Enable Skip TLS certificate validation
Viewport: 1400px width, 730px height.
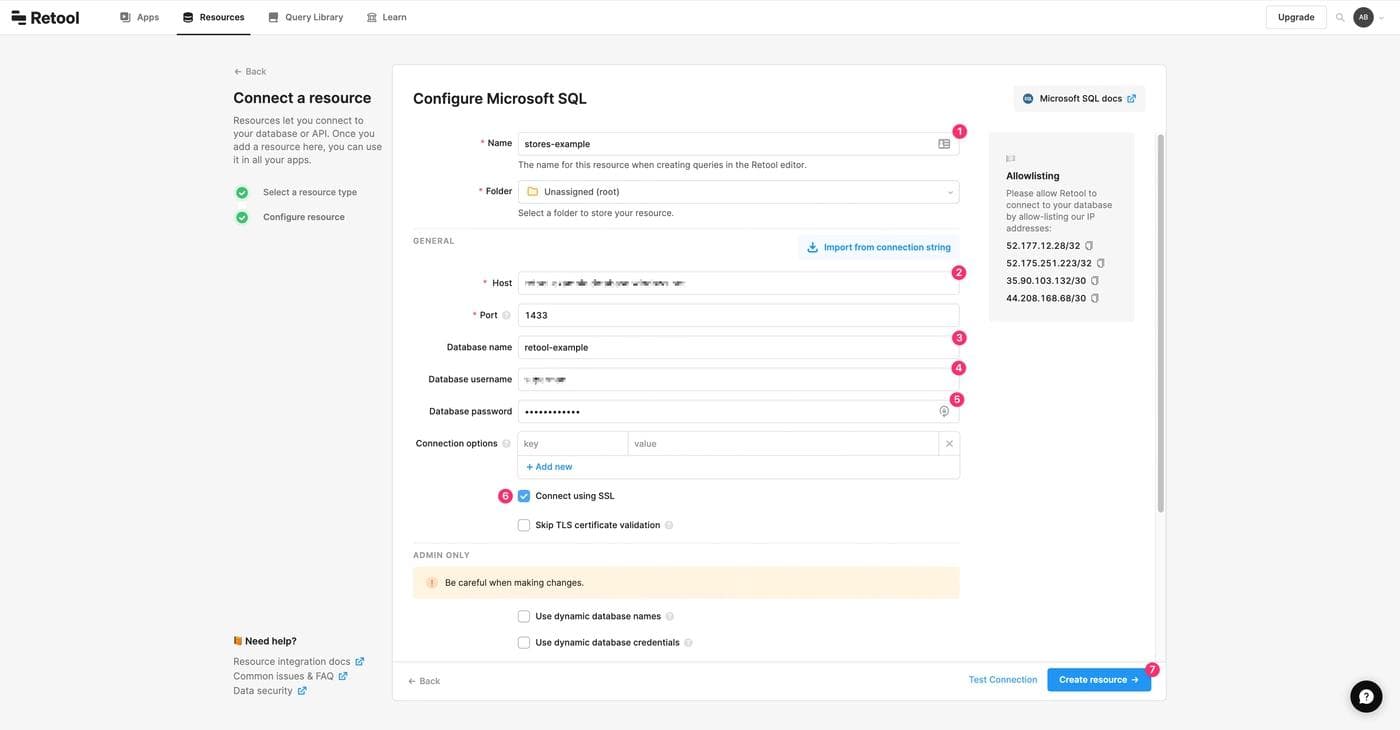[x=524, y=525]
